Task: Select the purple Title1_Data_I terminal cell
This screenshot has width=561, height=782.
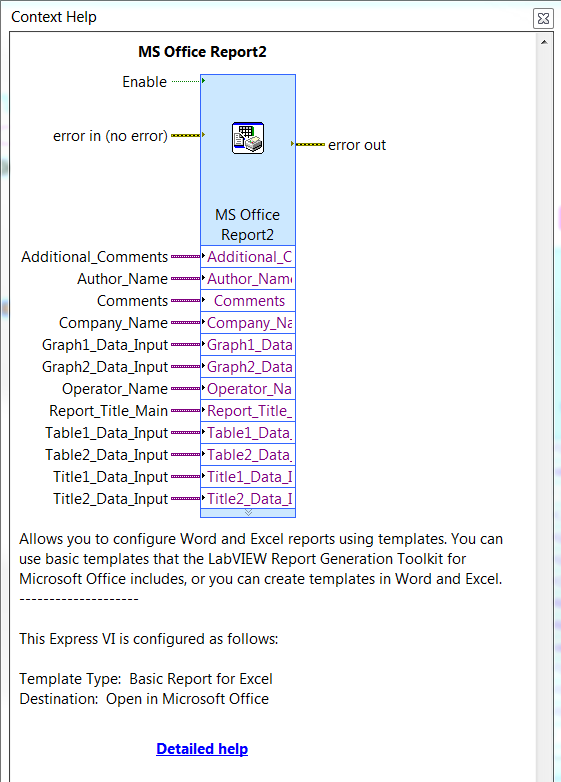Action: tap(248, 476)
